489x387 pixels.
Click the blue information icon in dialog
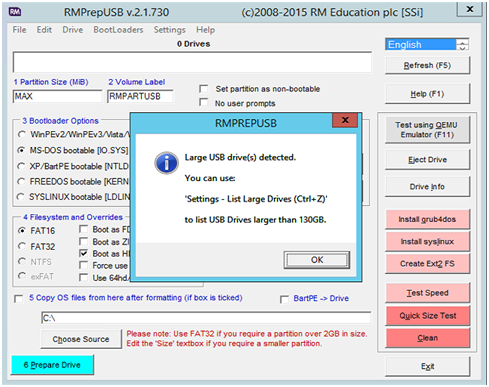pyautogui.click(x=166, y=163)
